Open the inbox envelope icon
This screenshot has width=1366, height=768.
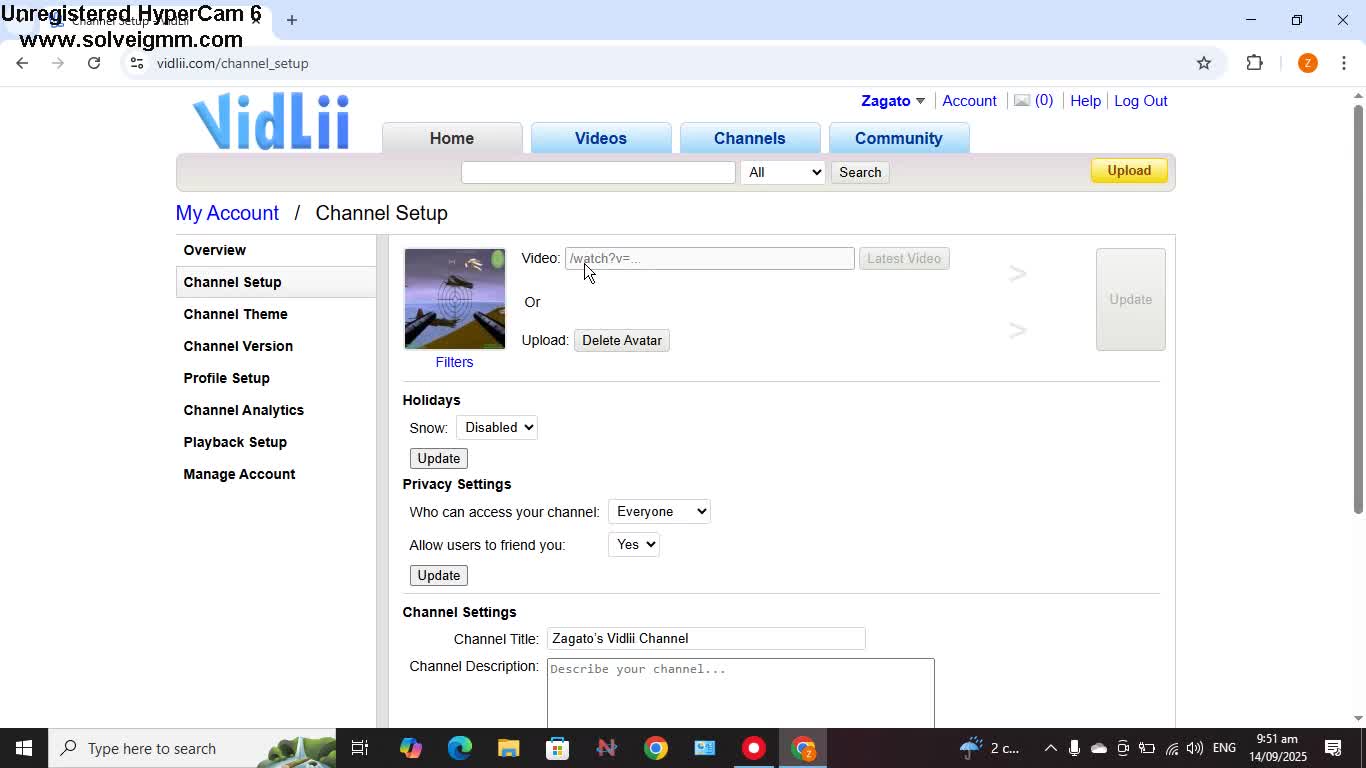1022,101
